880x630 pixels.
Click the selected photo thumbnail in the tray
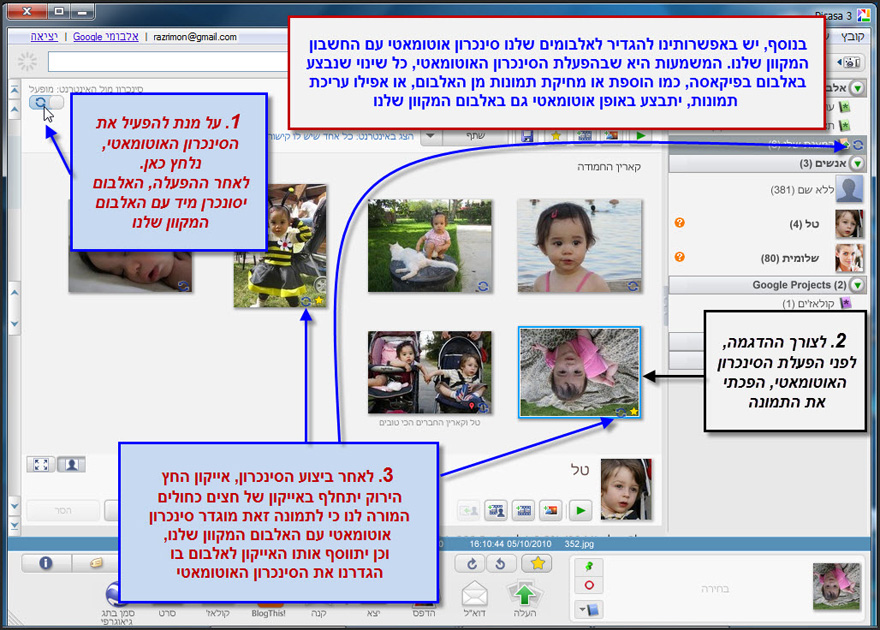(x=836, y=587)
